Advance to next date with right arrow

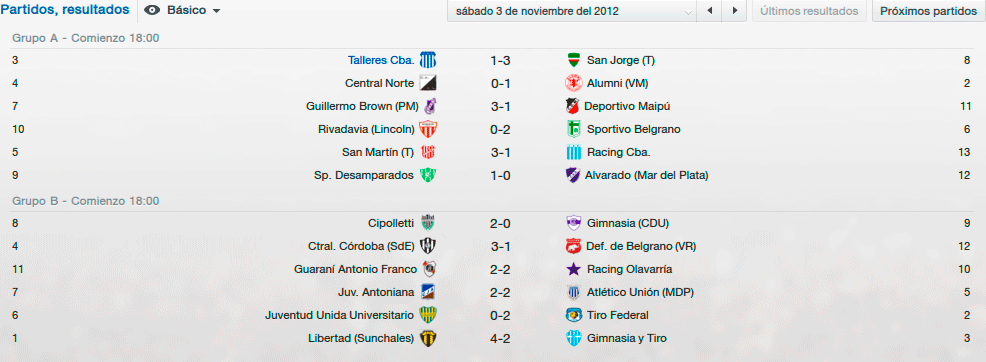(734, 11)
